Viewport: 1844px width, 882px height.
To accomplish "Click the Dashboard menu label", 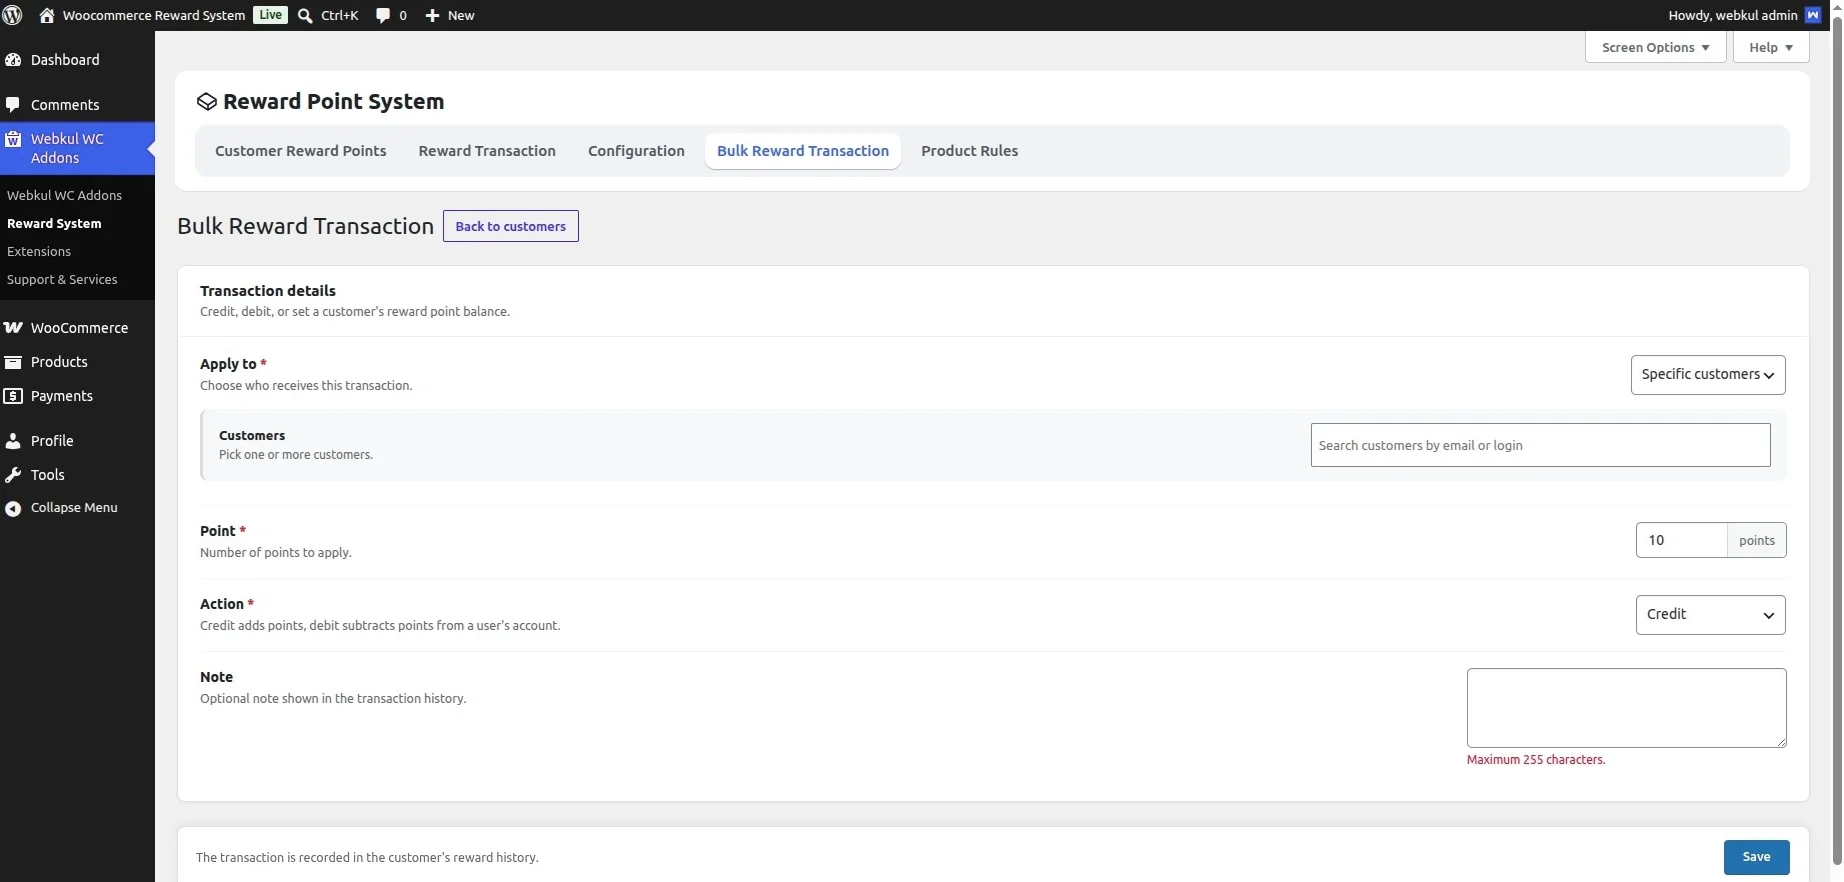I will (65, 60).
